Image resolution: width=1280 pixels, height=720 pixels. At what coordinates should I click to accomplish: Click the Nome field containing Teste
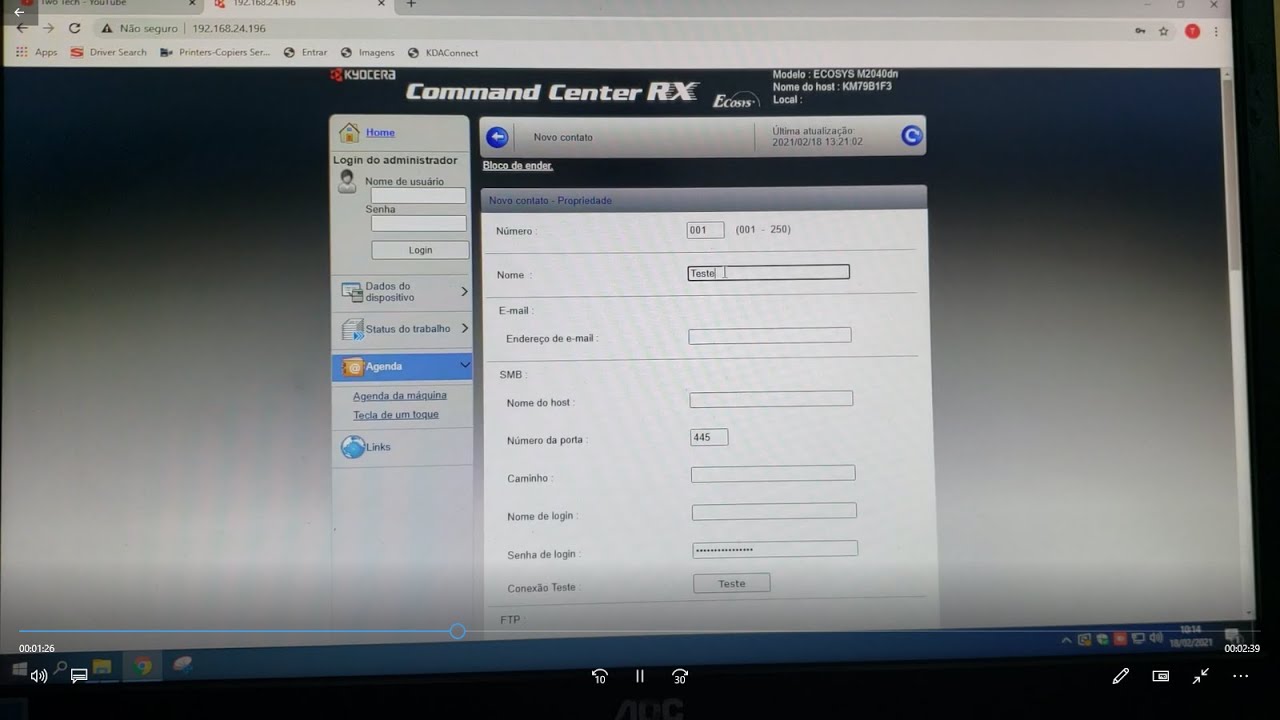coord(769,272)
